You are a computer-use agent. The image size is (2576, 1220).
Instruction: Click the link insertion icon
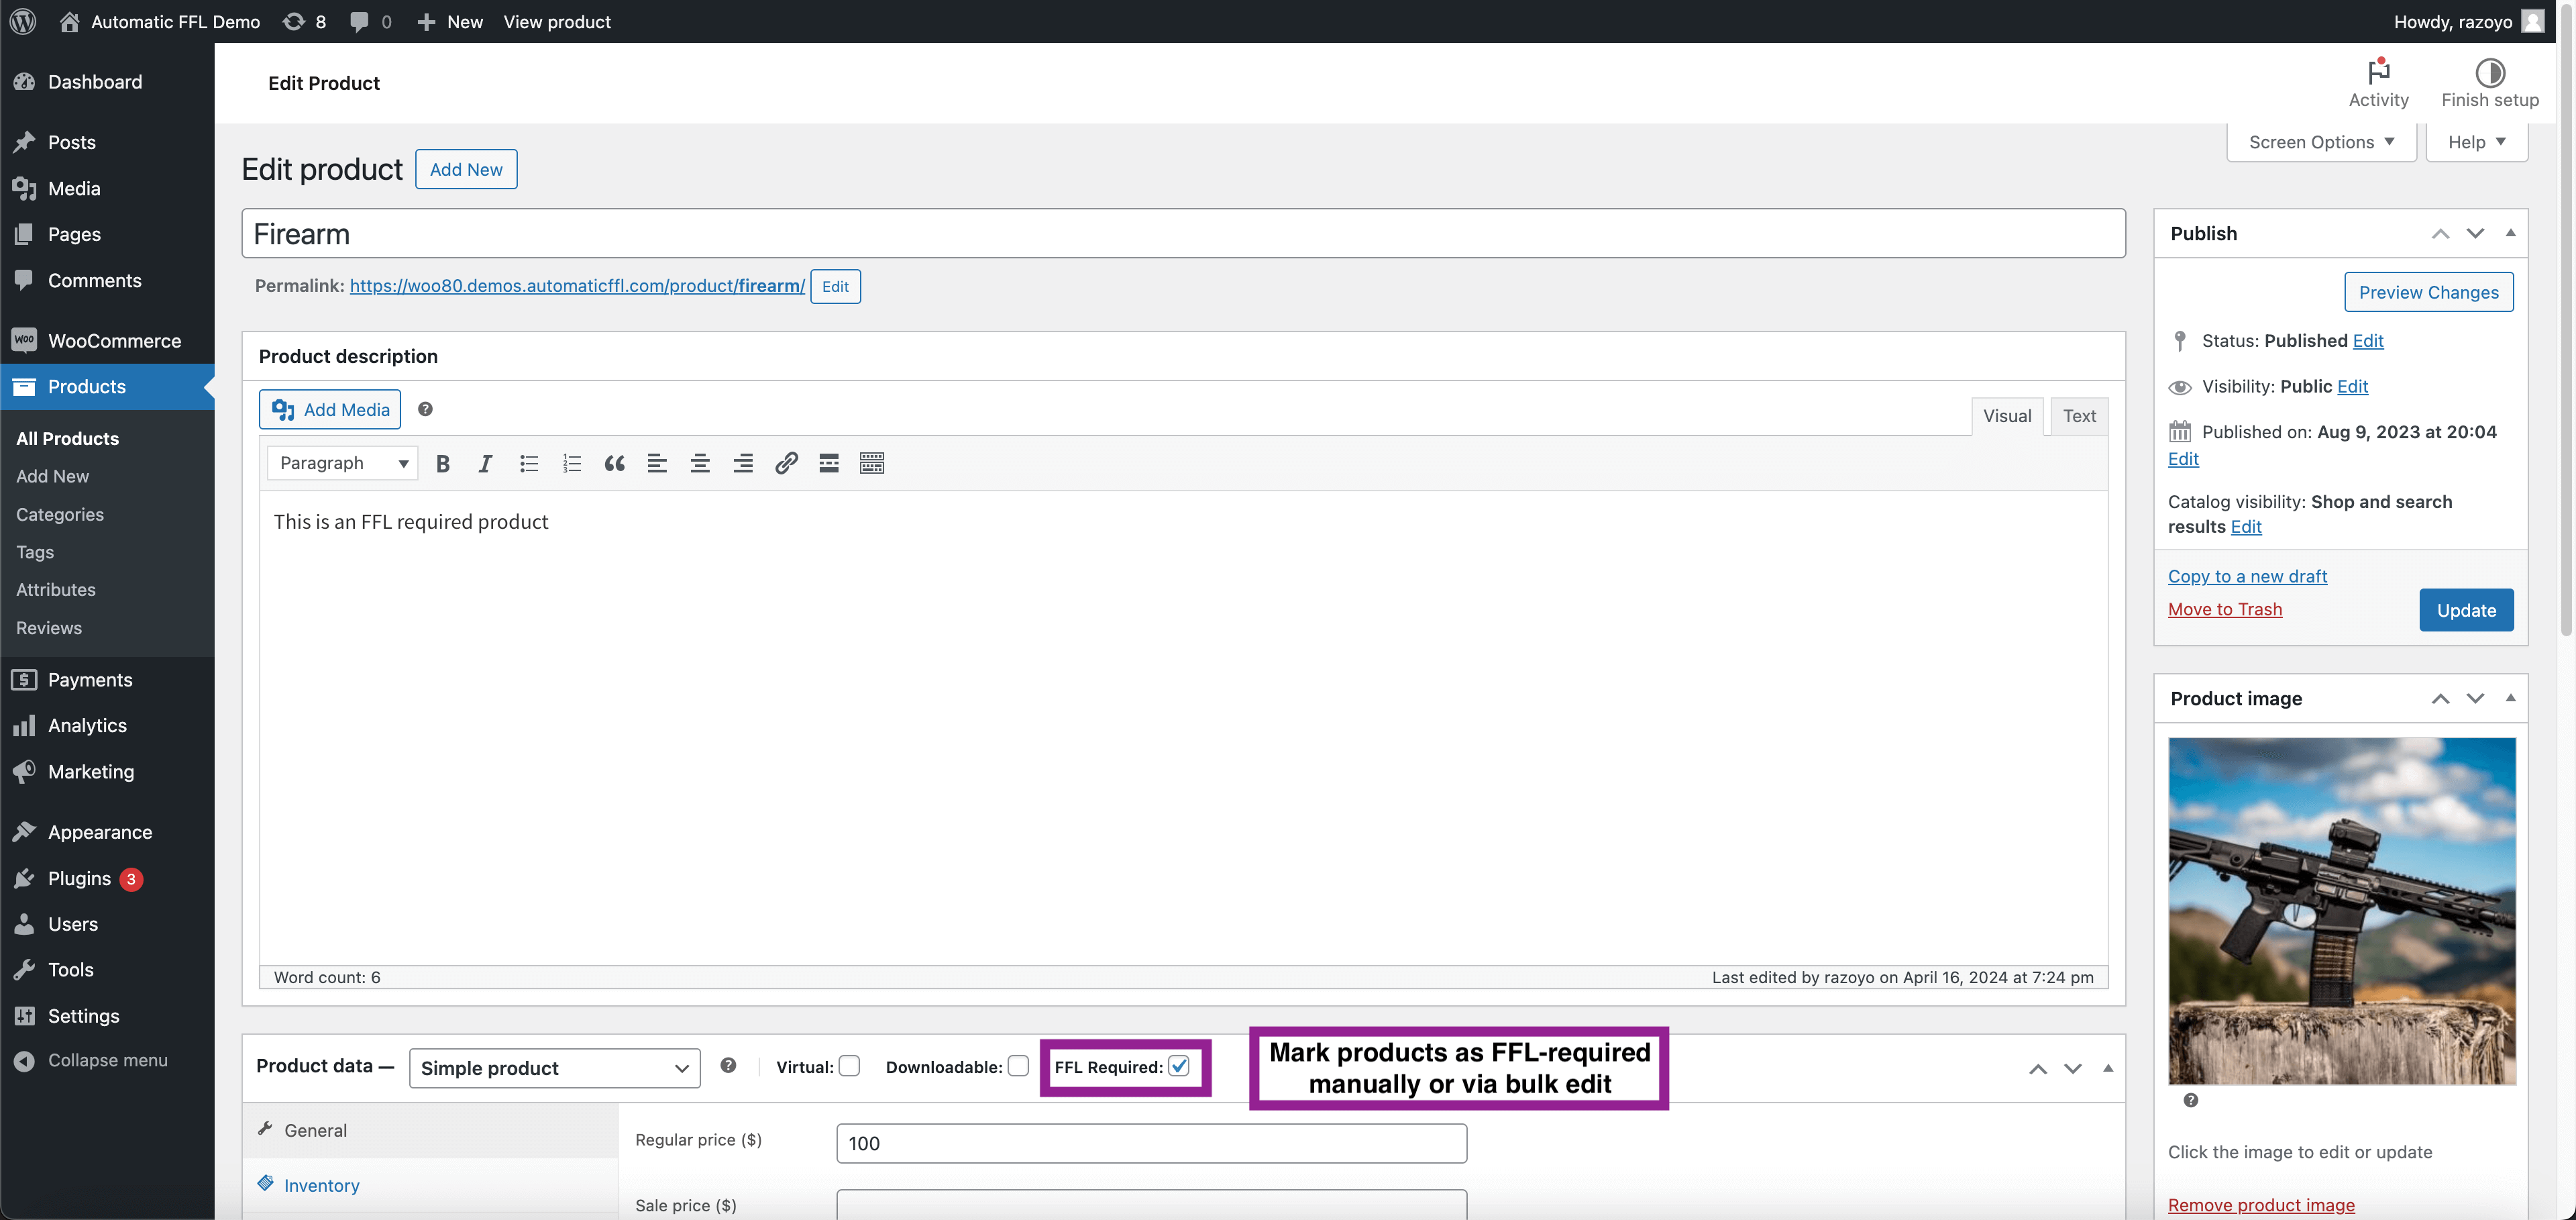click(786, 462)
